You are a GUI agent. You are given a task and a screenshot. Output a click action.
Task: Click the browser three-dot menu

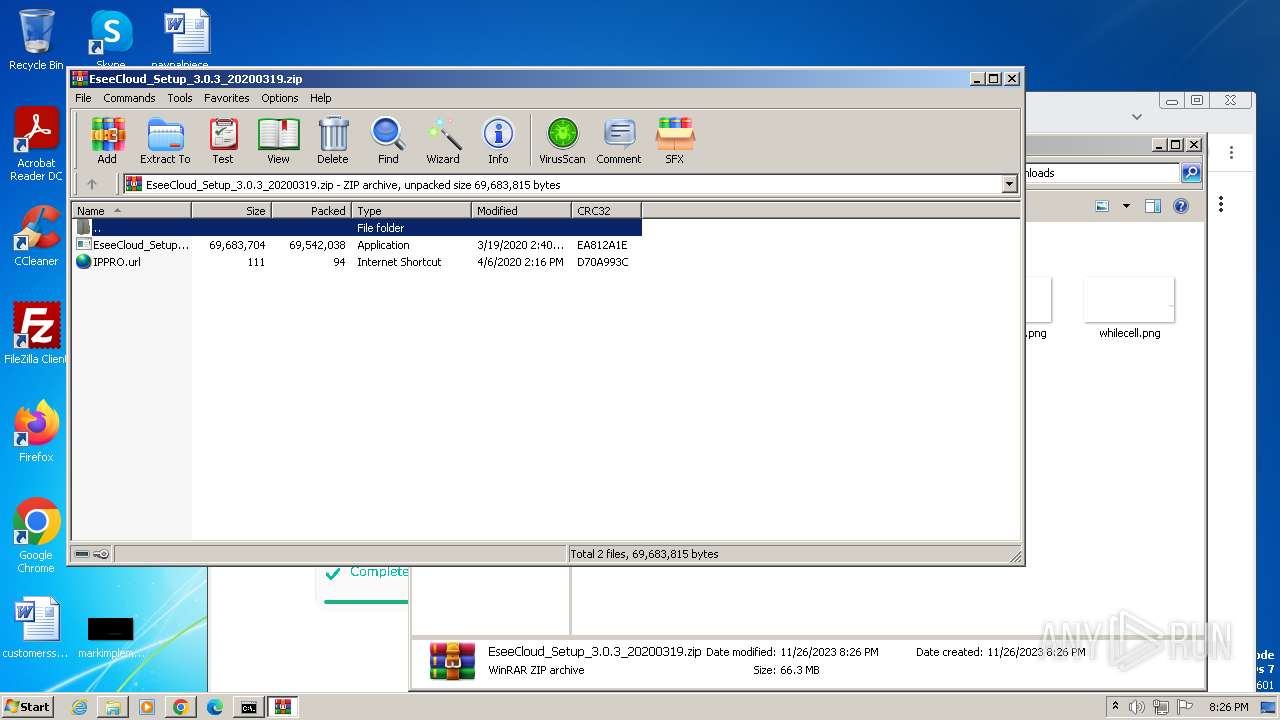point(1231,153)
